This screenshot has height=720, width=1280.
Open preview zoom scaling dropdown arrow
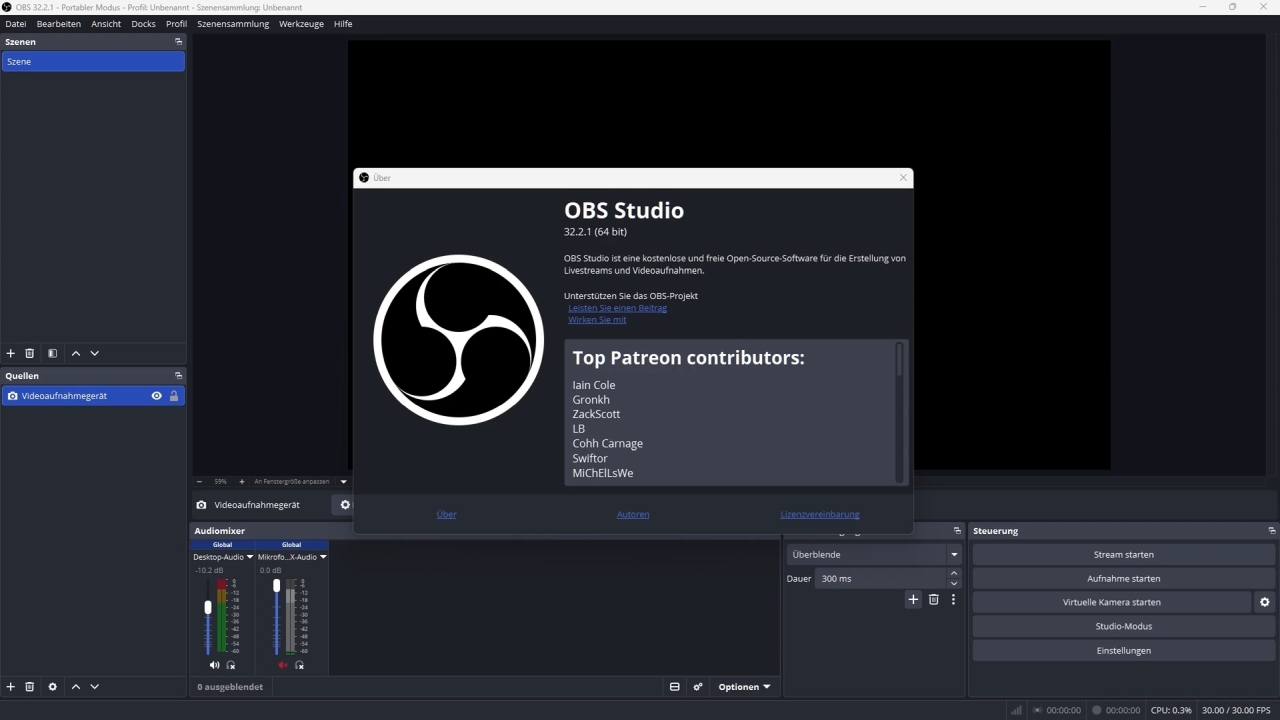point(343,481)
